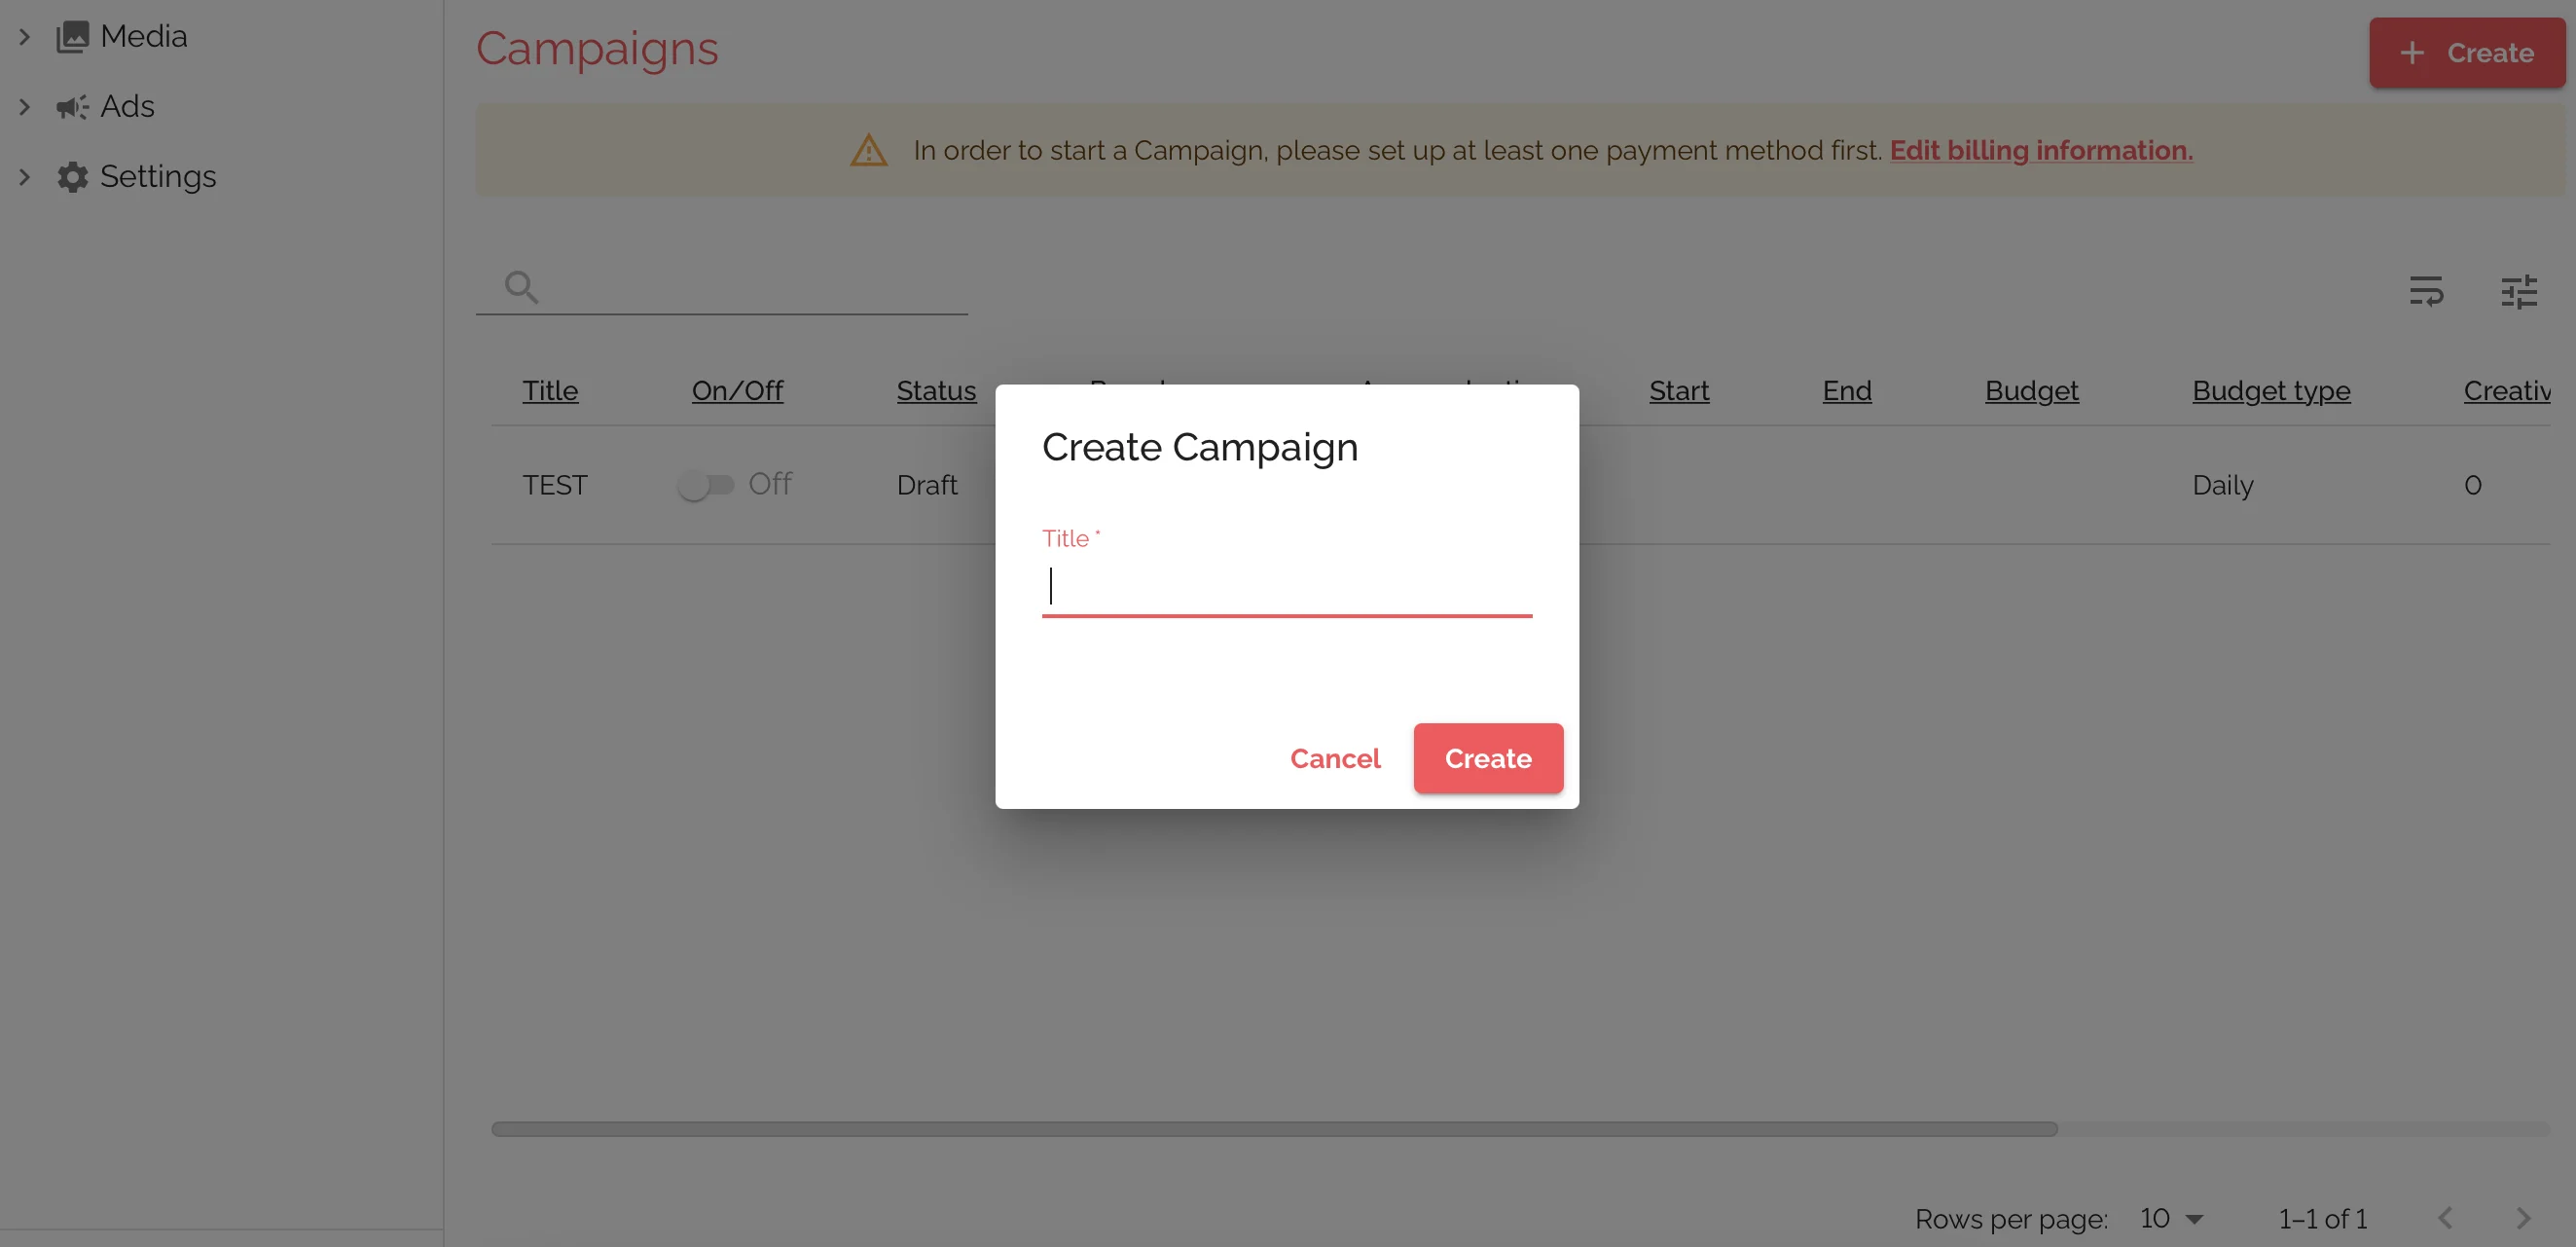Go to previous page arrow
2576x1247 pixels.
coord(2445,1217)
